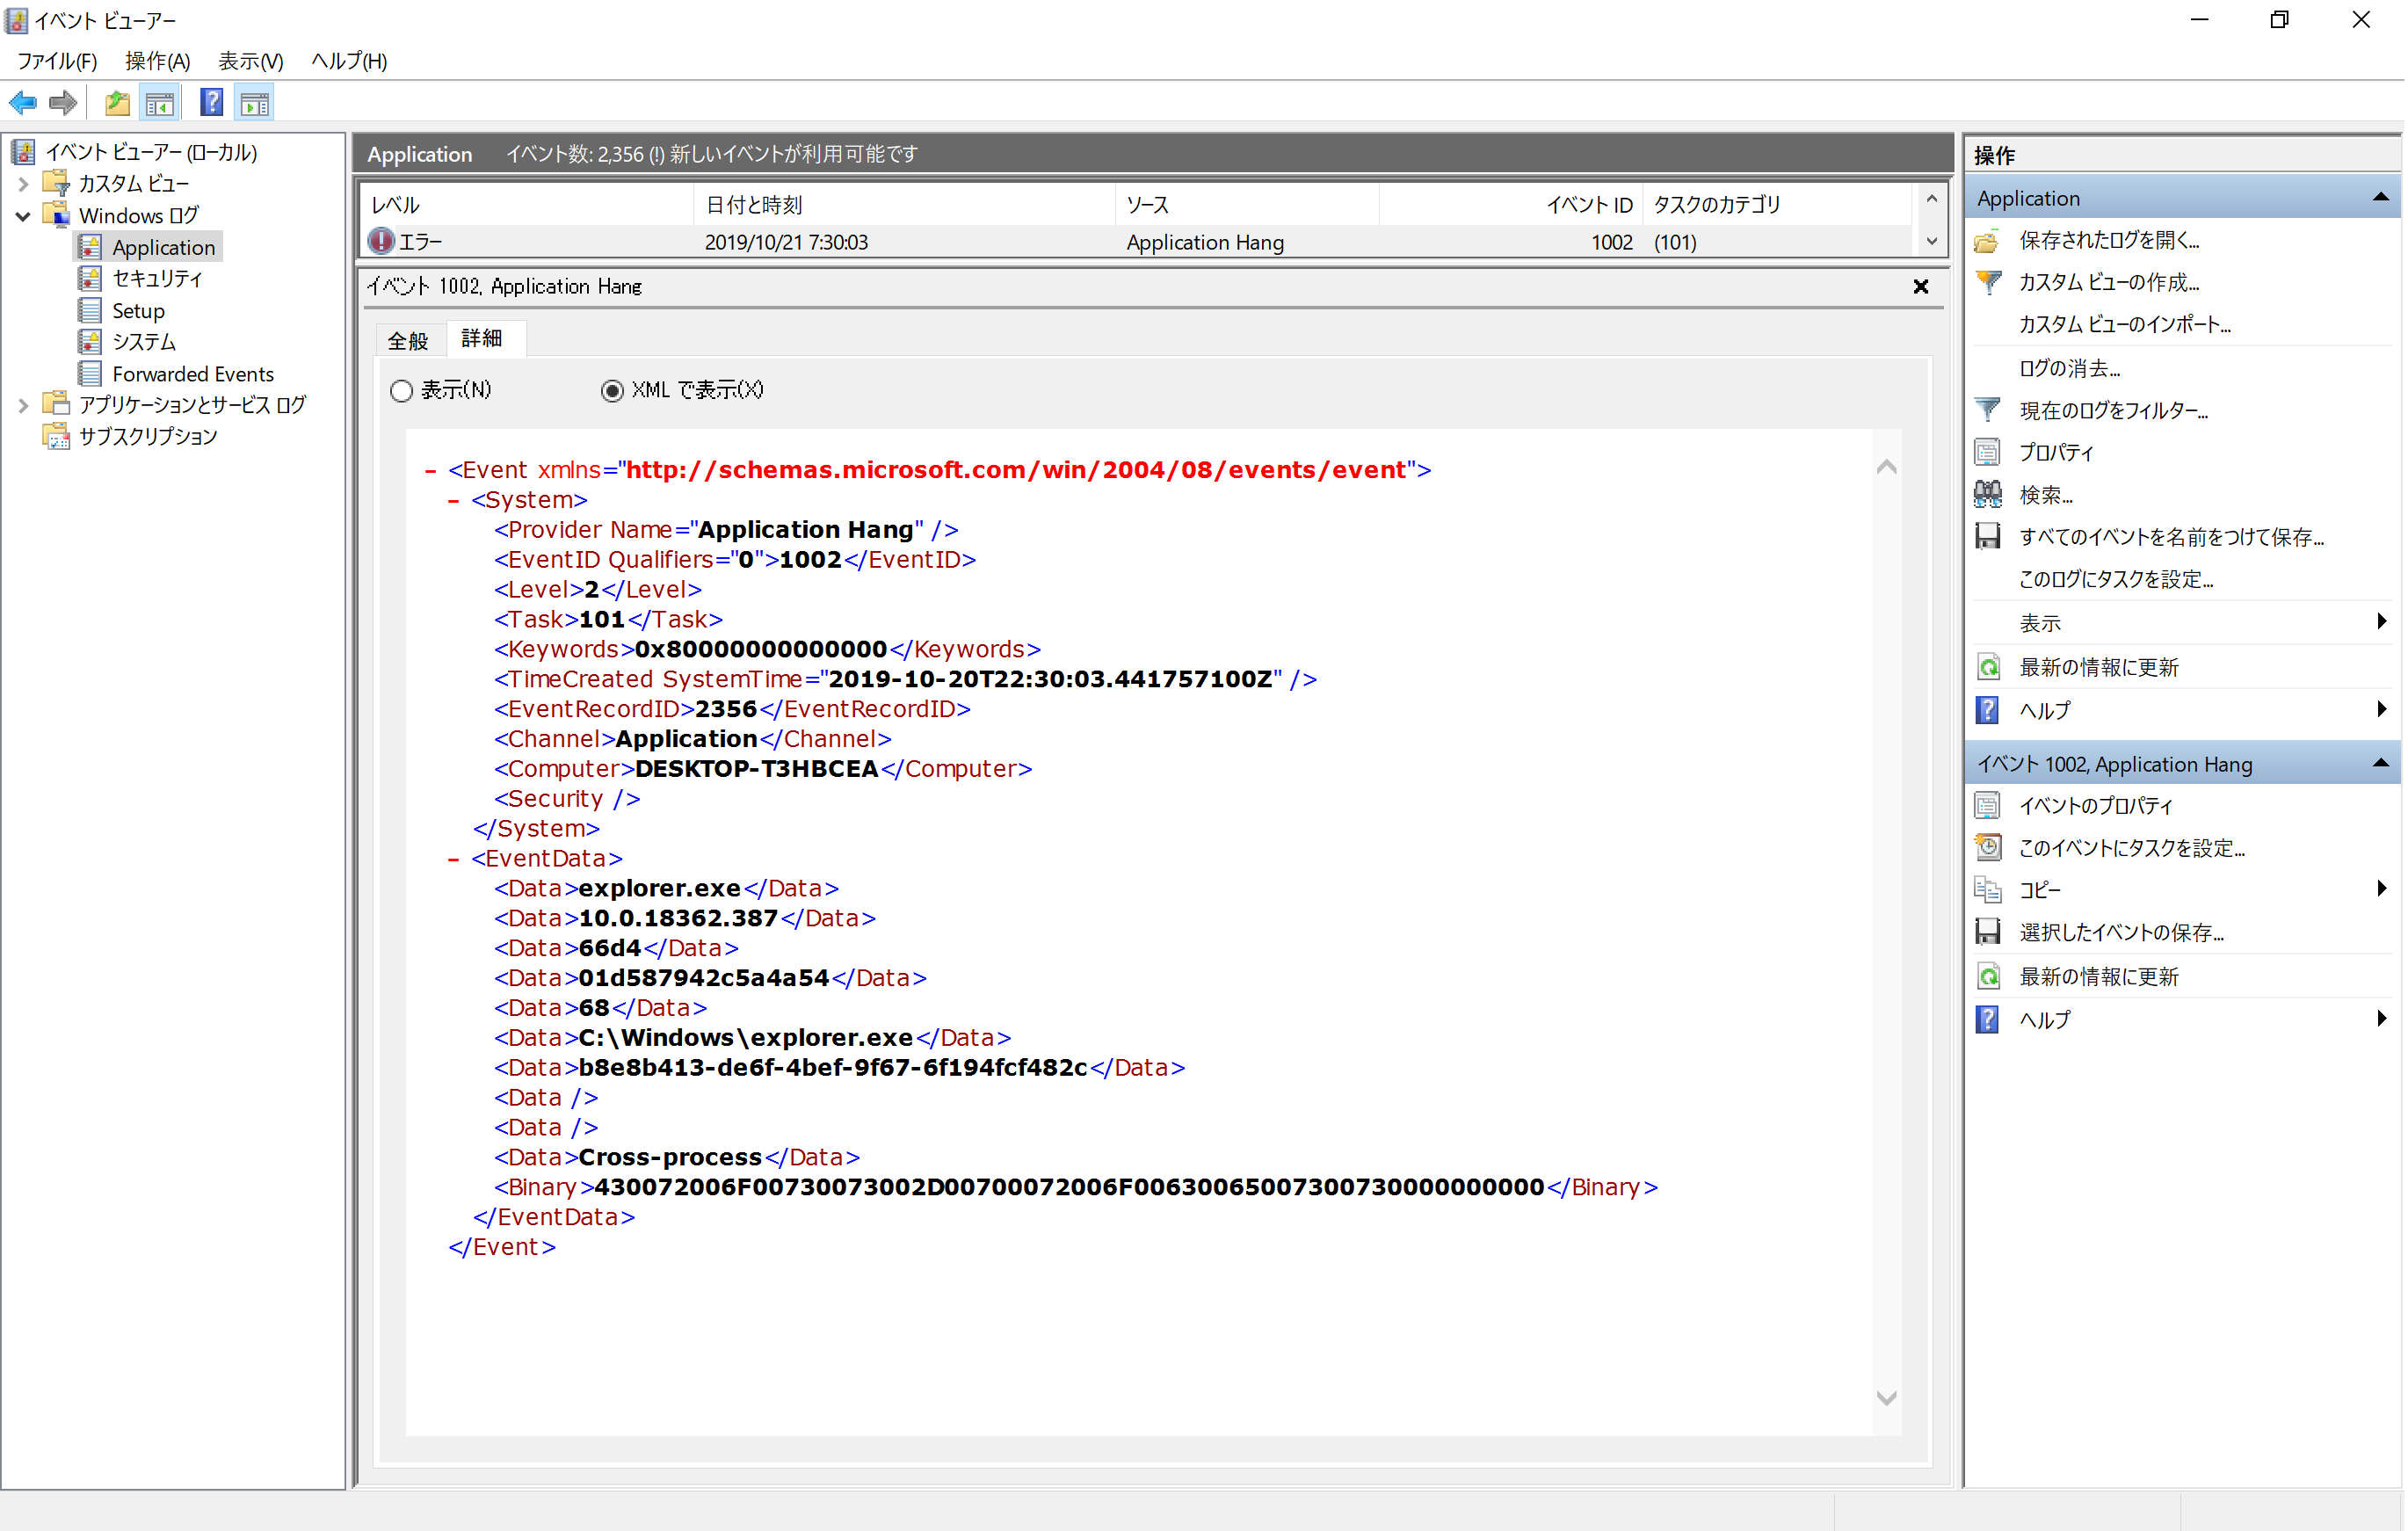The width and height of the screenshot is (2408, 1531).
Task: Click the XML view scroll-down arrow
Action: click(x=1887, y=1398)
